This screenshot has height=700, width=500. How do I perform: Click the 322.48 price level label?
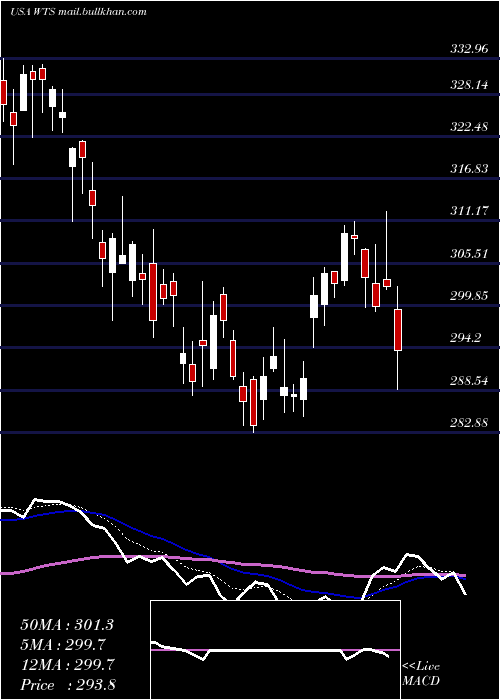click(469, 127)
